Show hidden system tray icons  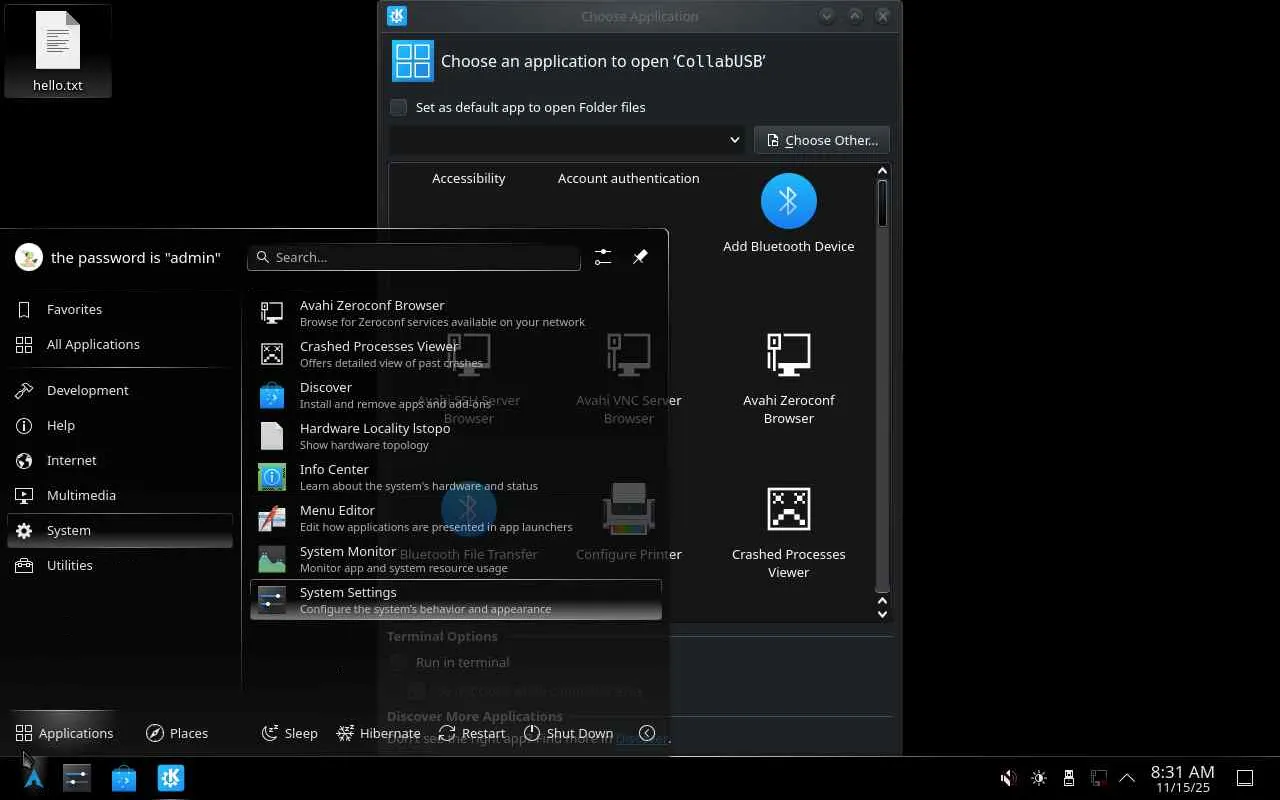(1127, 778)
